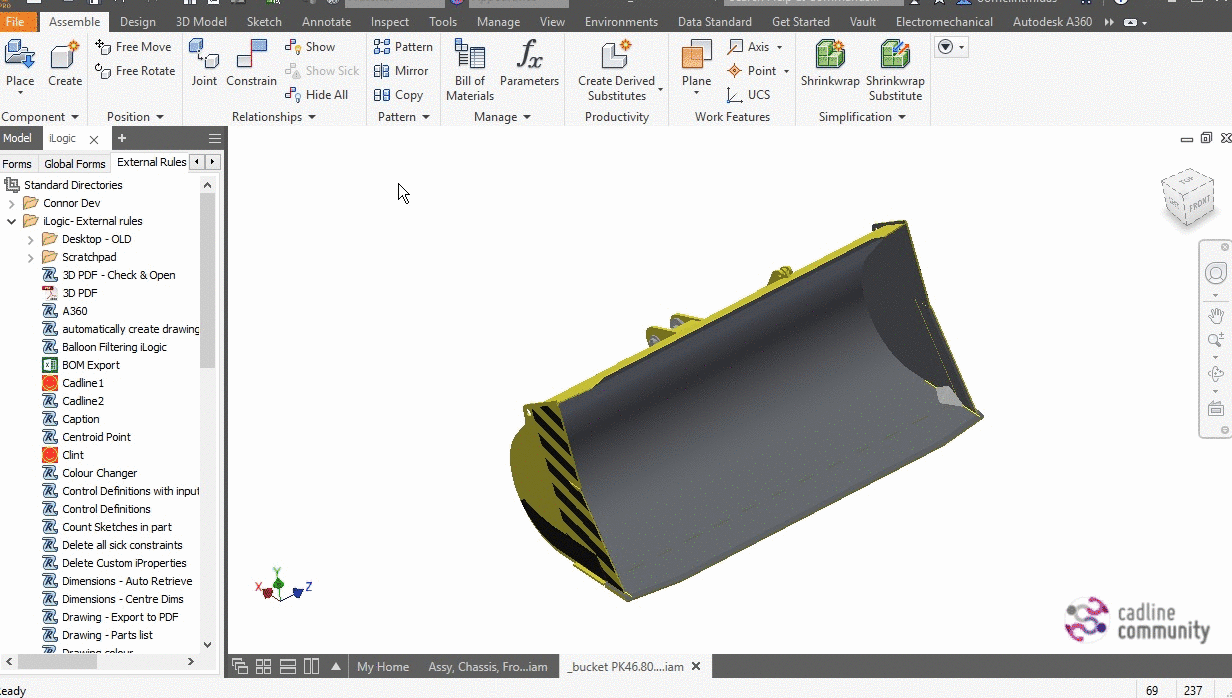Expand the Desktop - OLD folder
The image size is (1232, 698).
pos(30,239)
